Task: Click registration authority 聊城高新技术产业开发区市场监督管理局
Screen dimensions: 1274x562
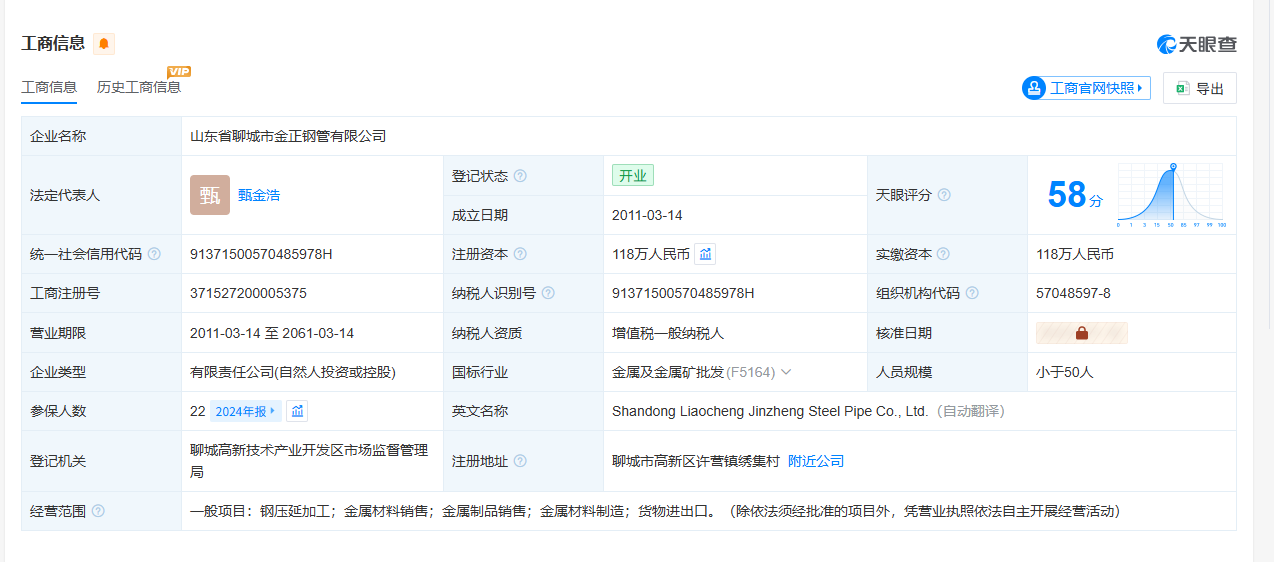Action: pyautogui.click(x=309, y=461)
